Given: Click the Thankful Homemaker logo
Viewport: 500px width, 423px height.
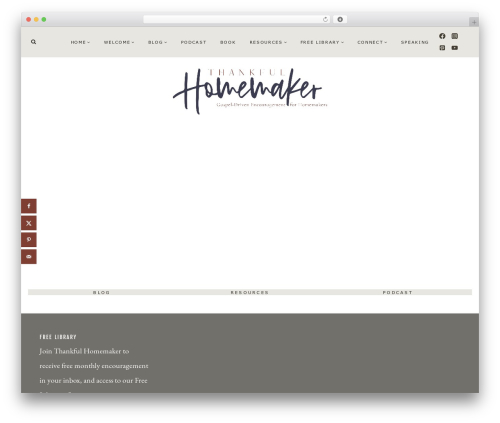Looking at the screenshot, I should pyautogui.click(x=250, y=91).
